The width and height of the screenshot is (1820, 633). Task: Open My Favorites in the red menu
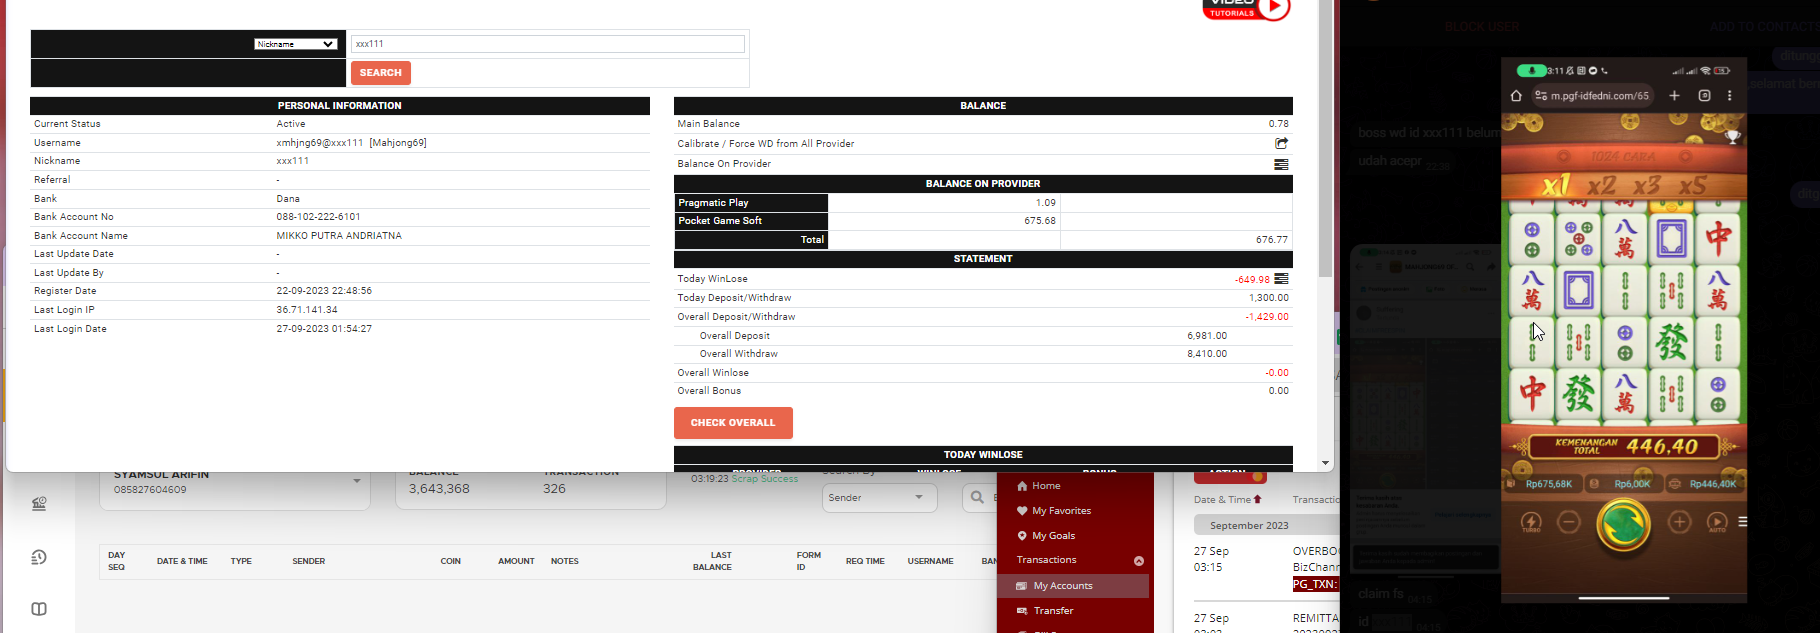pos(1061,511)
